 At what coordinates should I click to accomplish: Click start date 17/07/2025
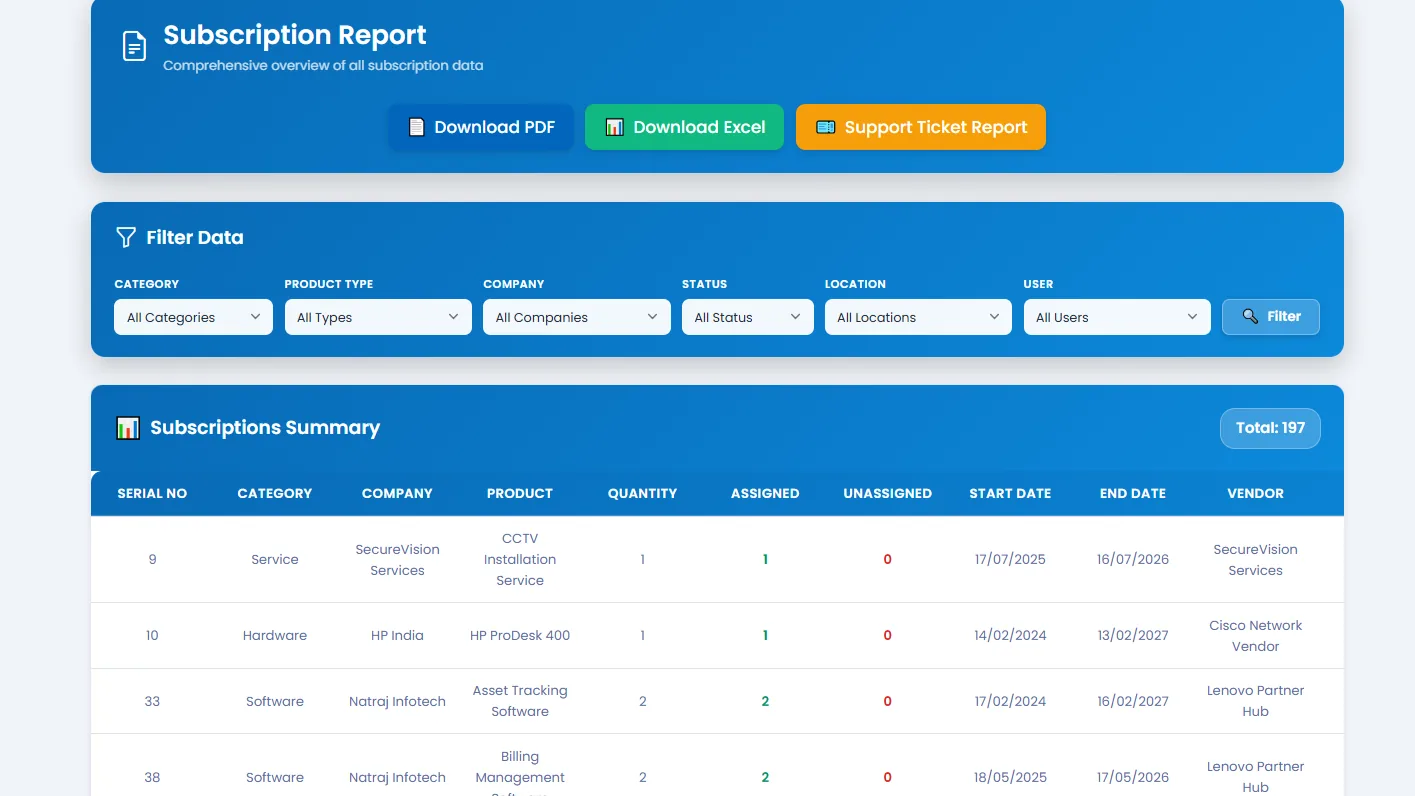(x=1010, y=559)
